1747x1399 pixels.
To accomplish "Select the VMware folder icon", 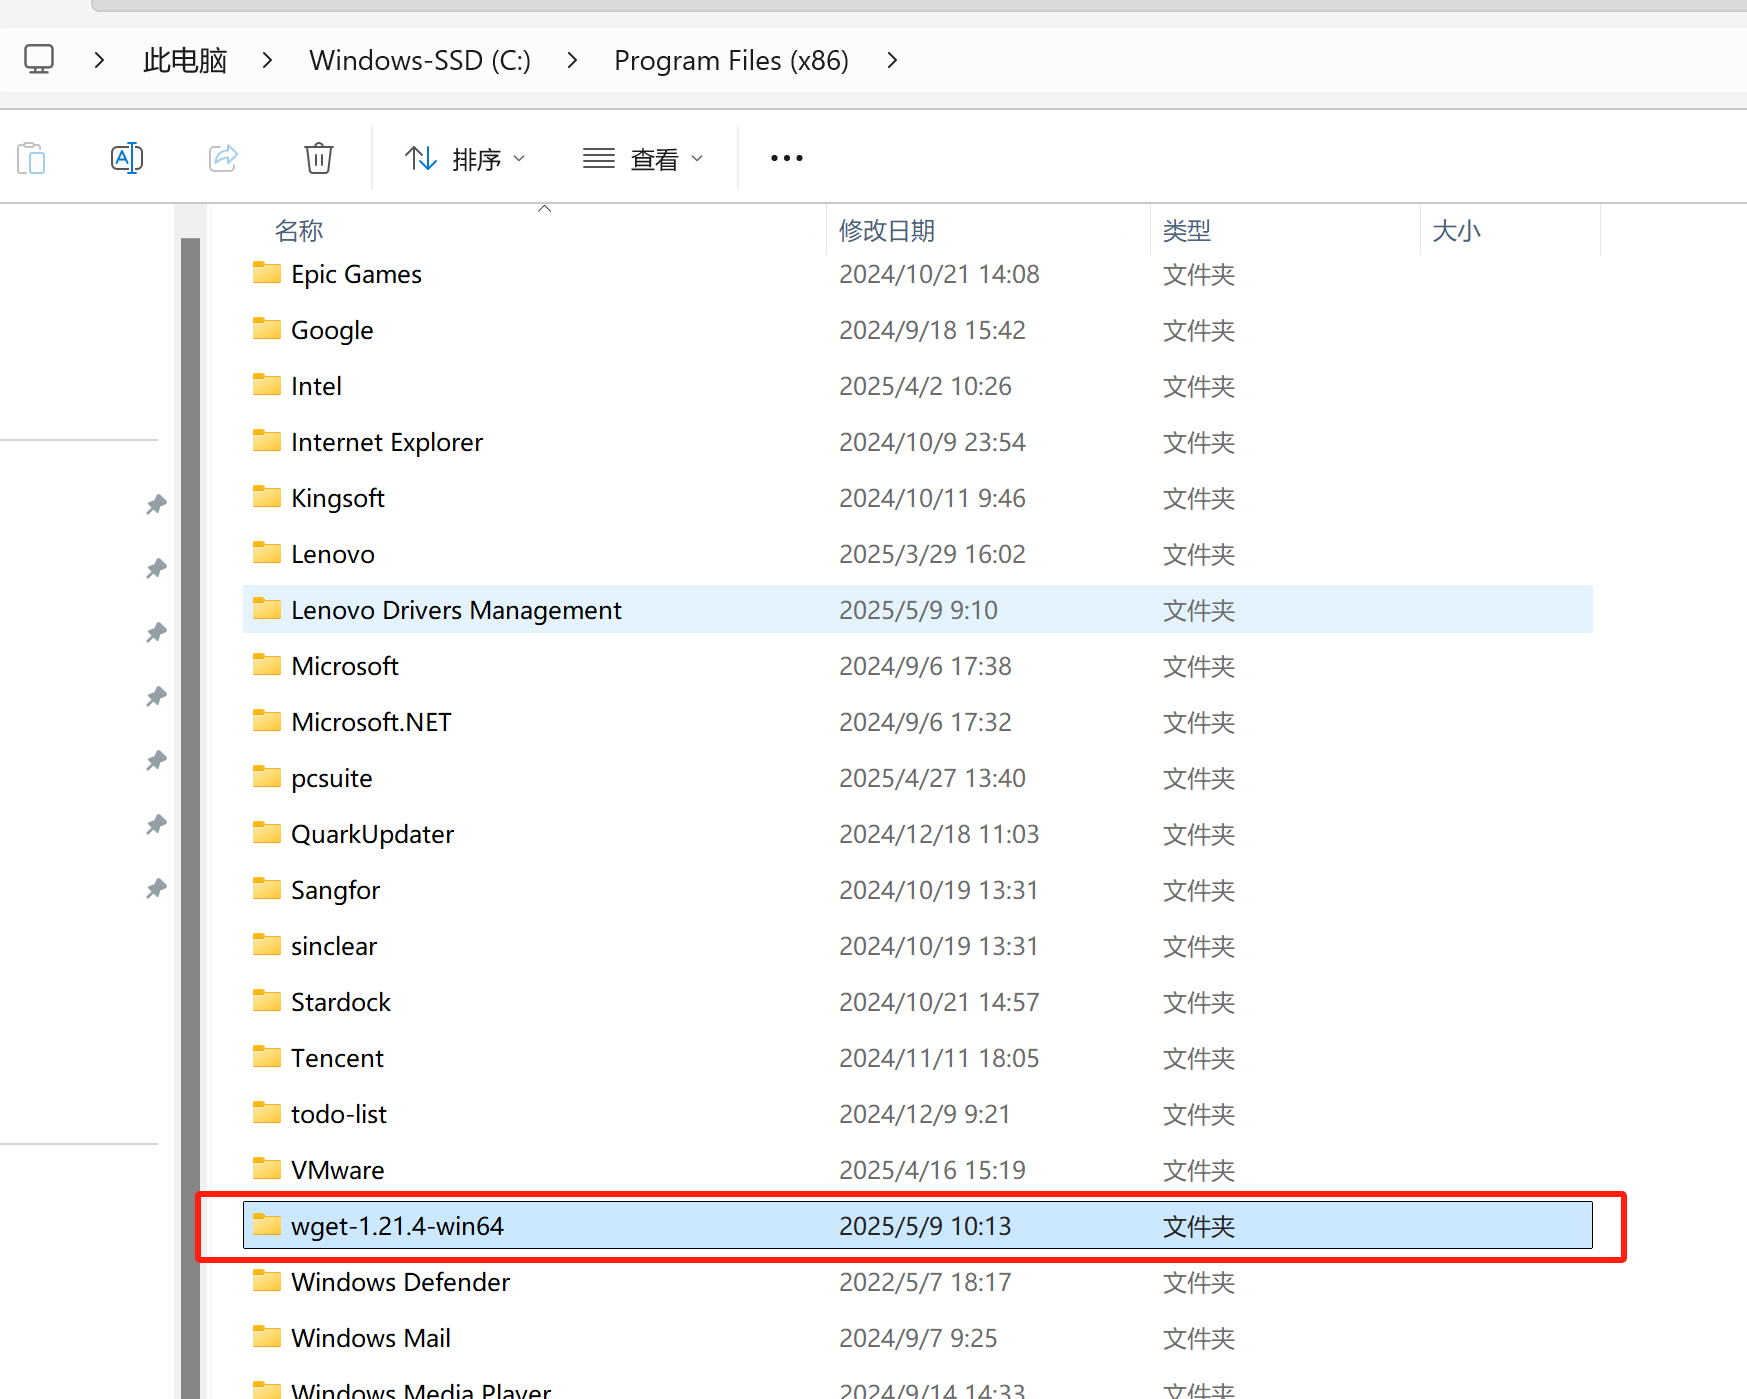I will tap(267, 1169).
